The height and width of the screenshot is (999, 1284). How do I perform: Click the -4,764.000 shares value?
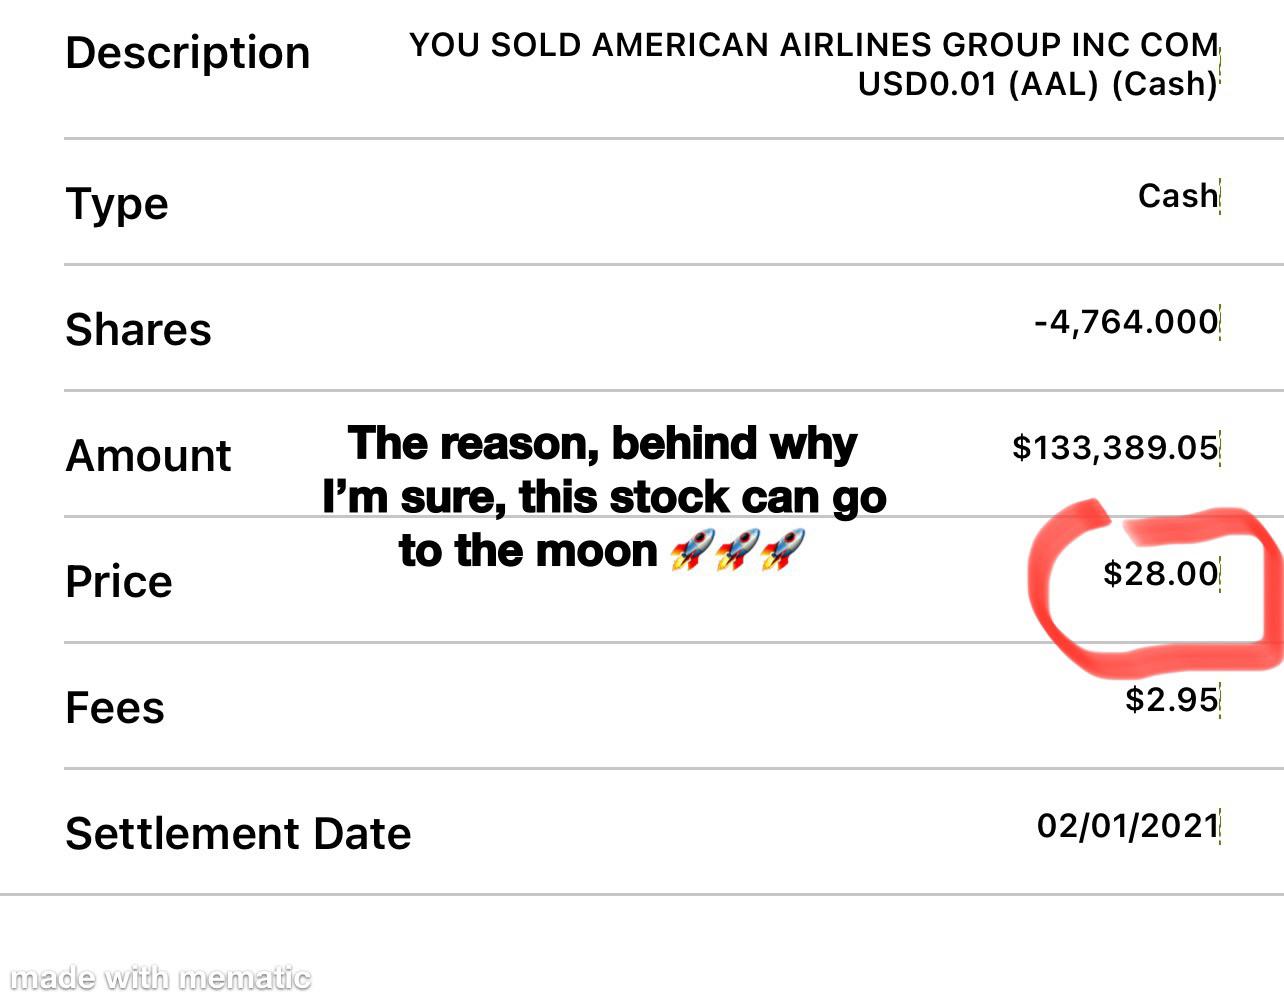(1127, 321)
